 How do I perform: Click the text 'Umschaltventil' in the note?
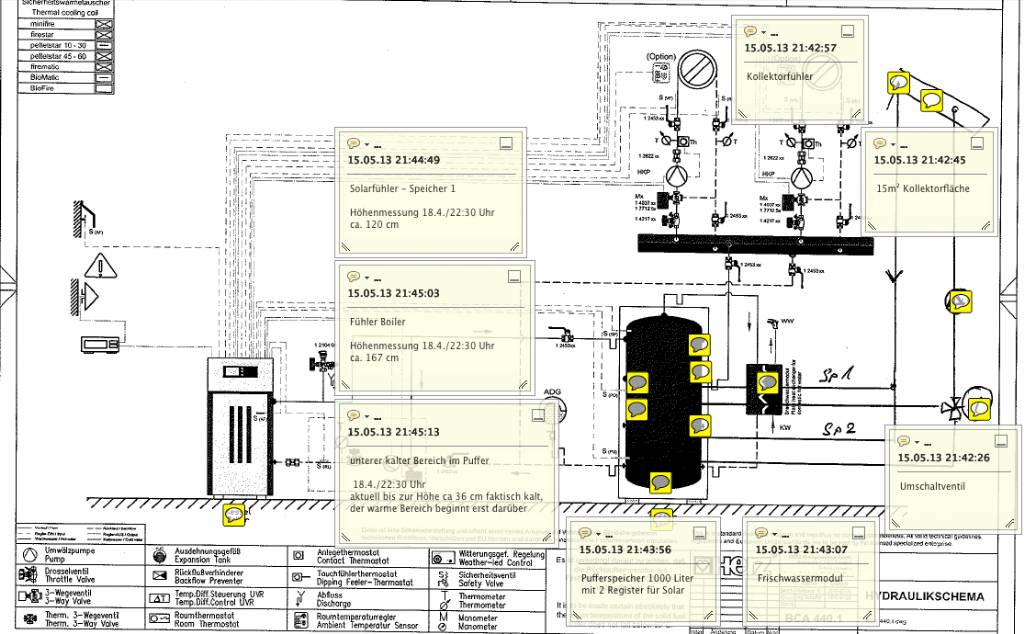(932, 486)
